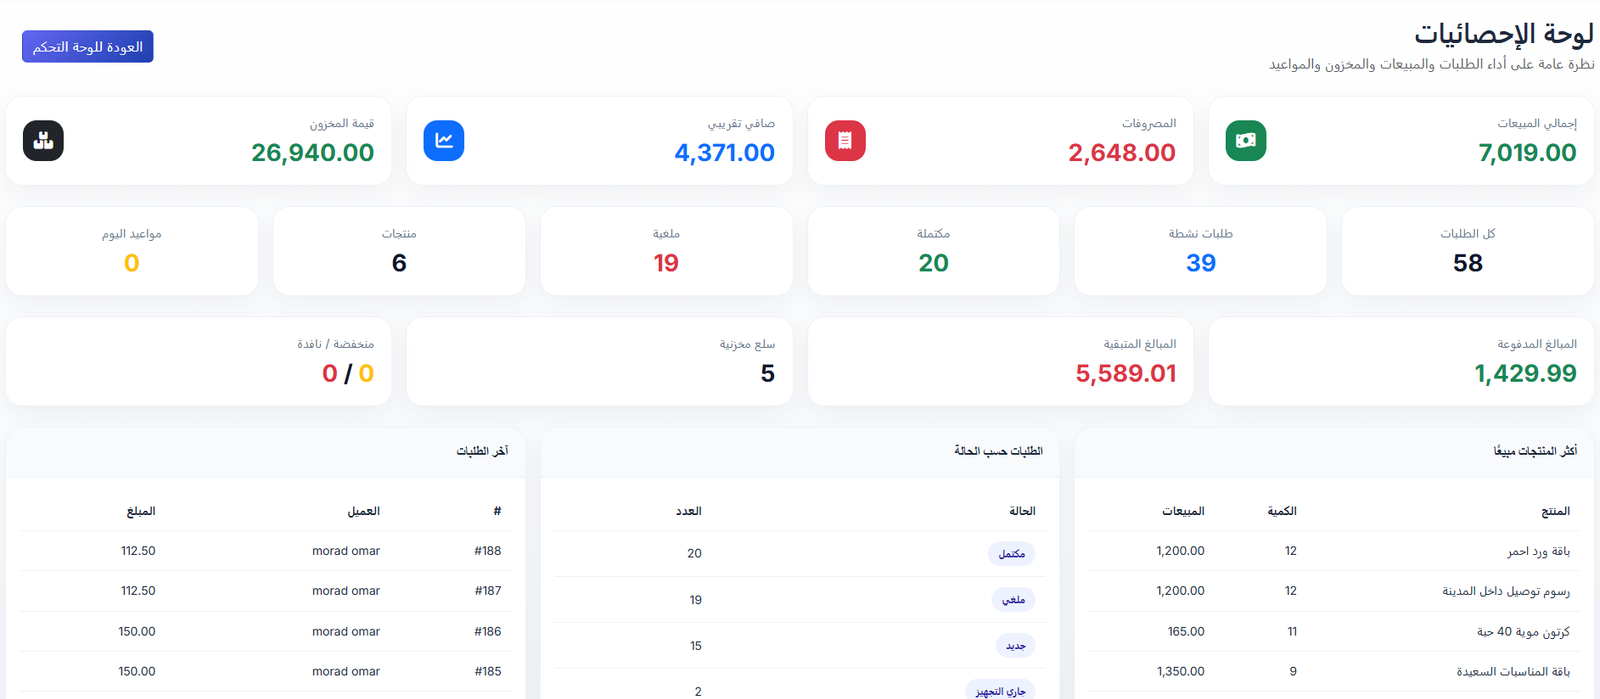This screenshot has width=1600, height=699.
Task: Click the orange 0 under 'مواعيد اليوم'
Action: [131, 263]
